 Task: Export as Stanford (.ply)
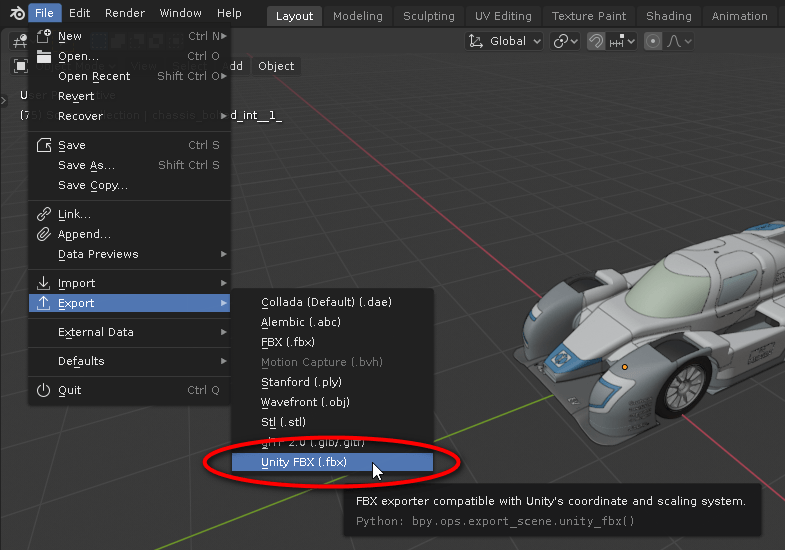(x=332, y=382)
